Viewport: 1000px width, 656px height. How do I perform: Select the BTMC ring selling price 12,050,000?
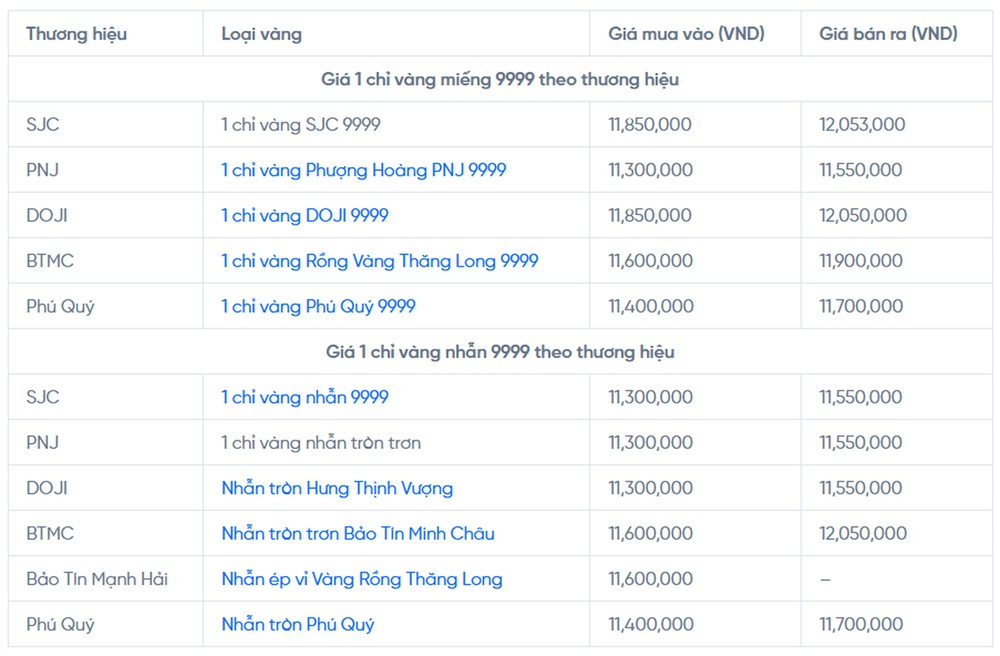click(x=863, y=534)
